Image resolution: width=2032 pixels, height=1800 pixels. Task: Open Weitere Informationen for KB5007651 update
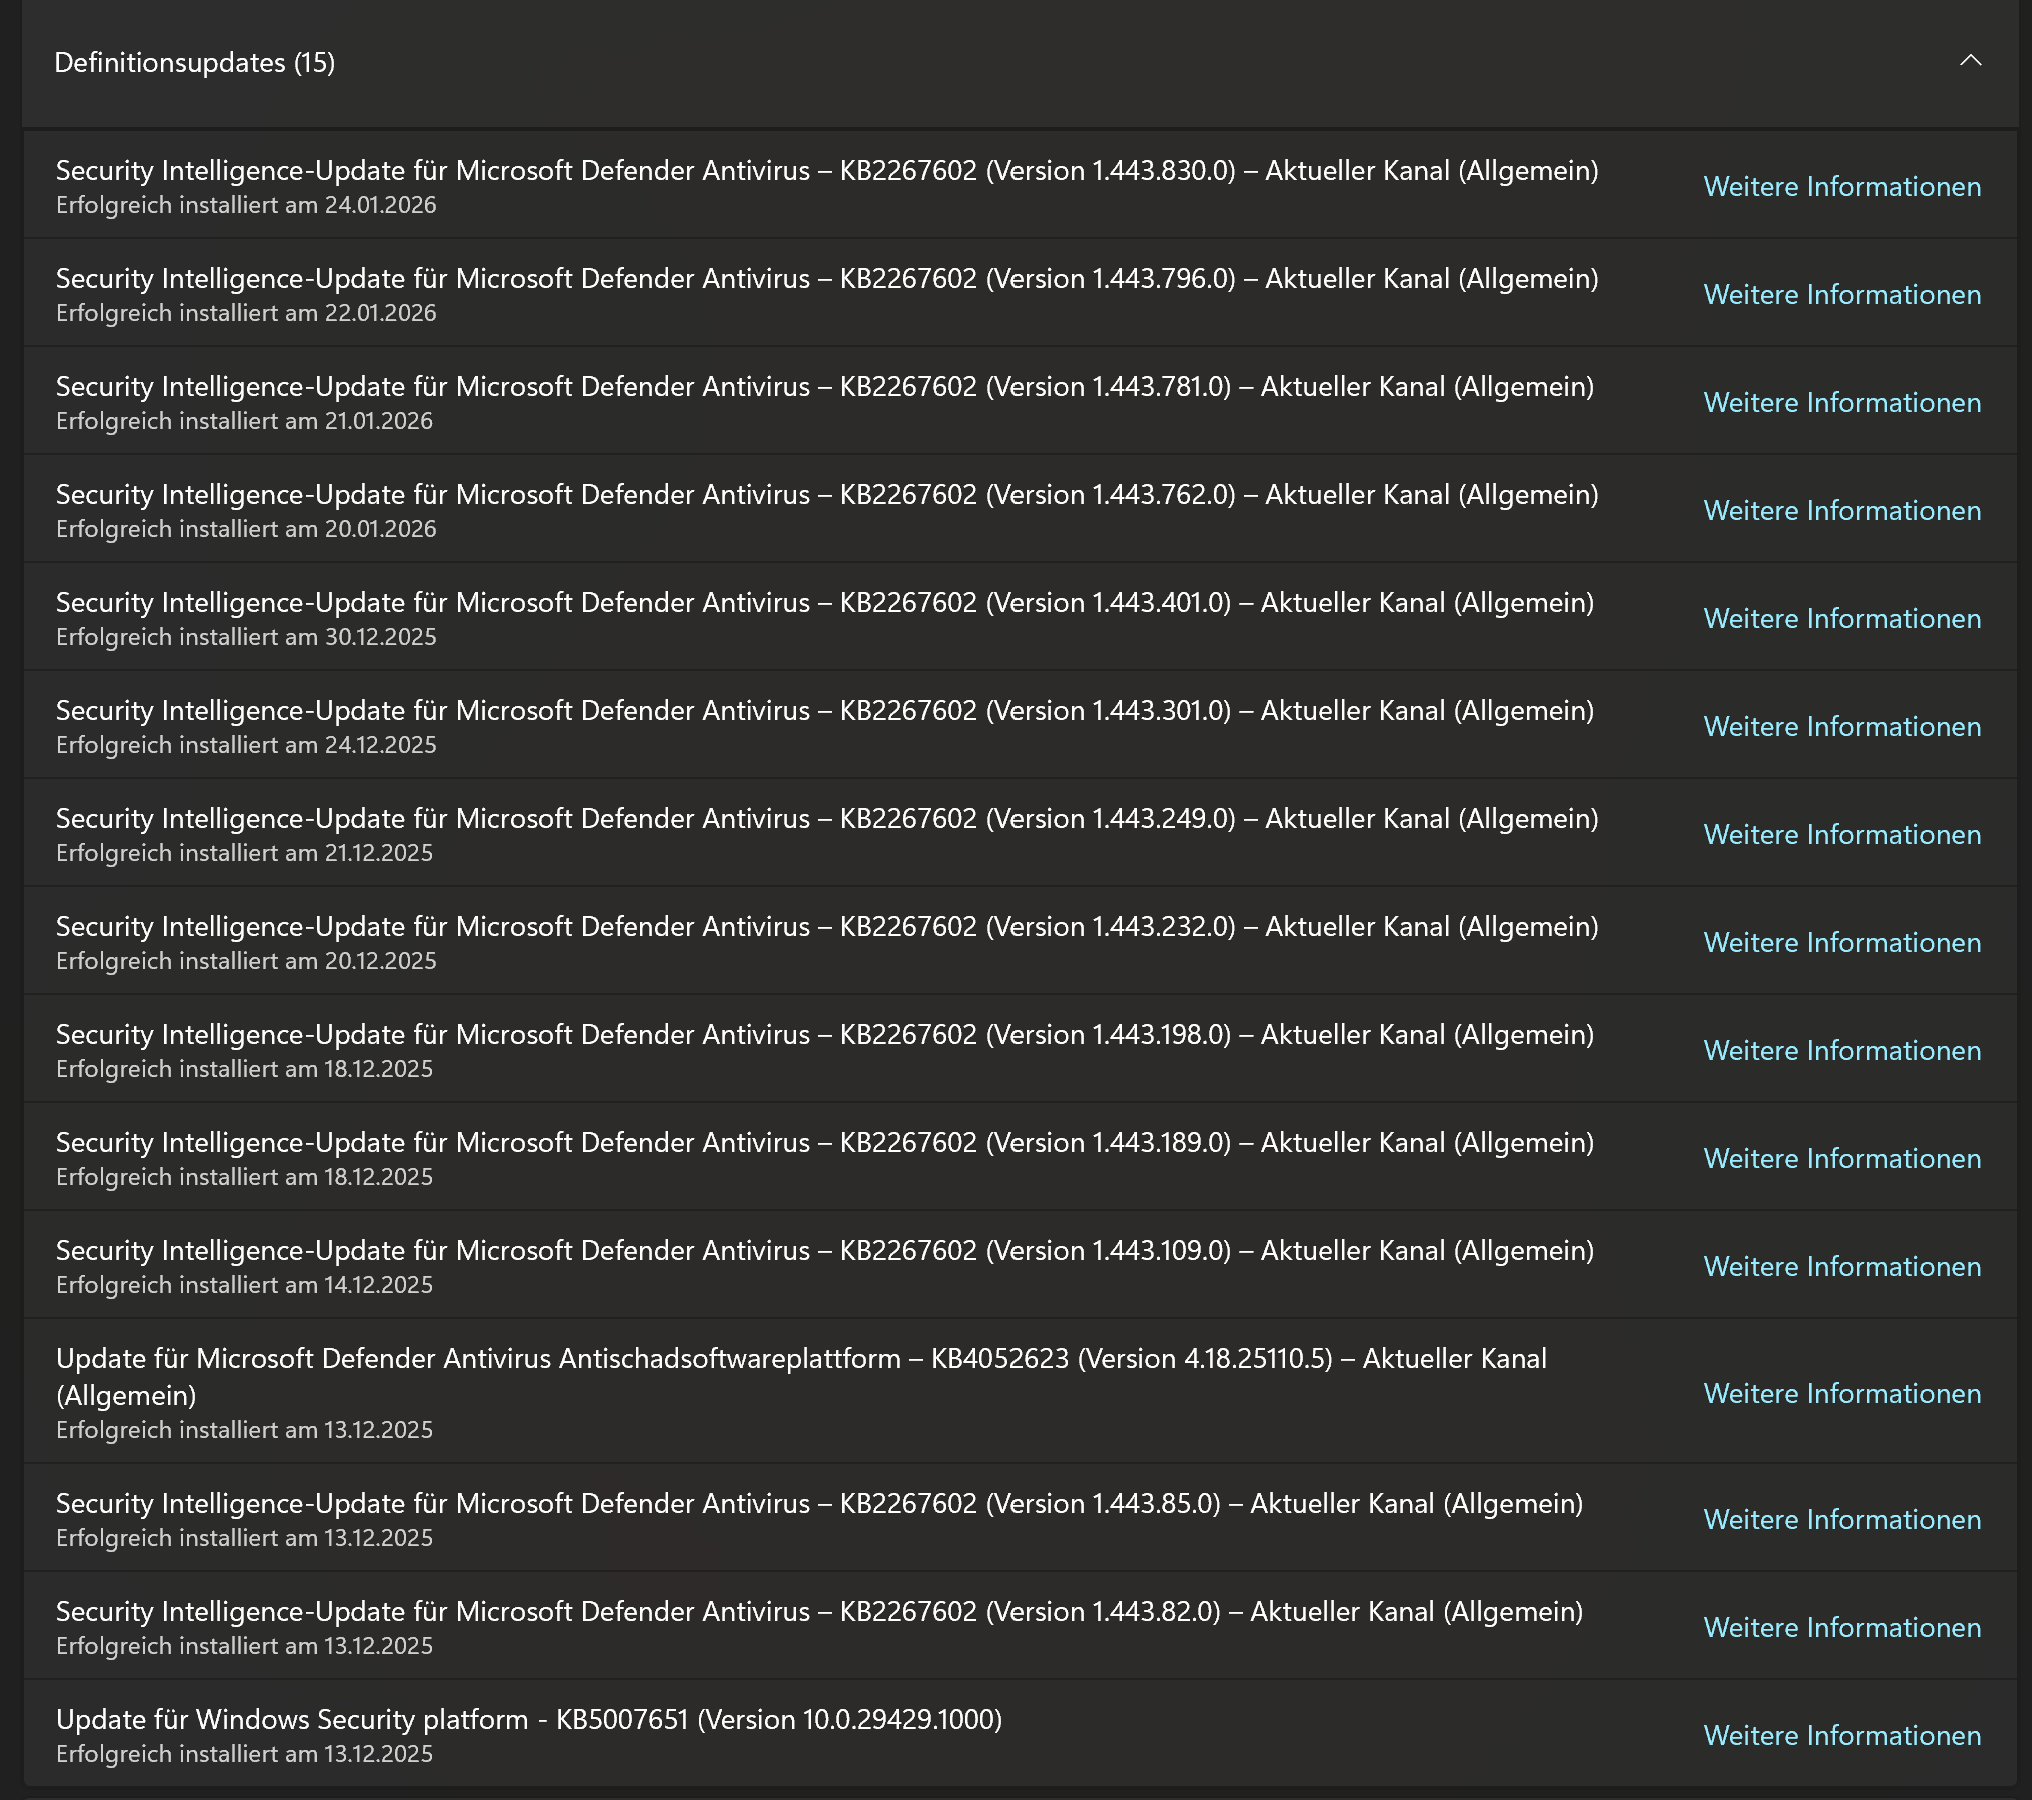pyautogui.click(x=1841, y=1736)
